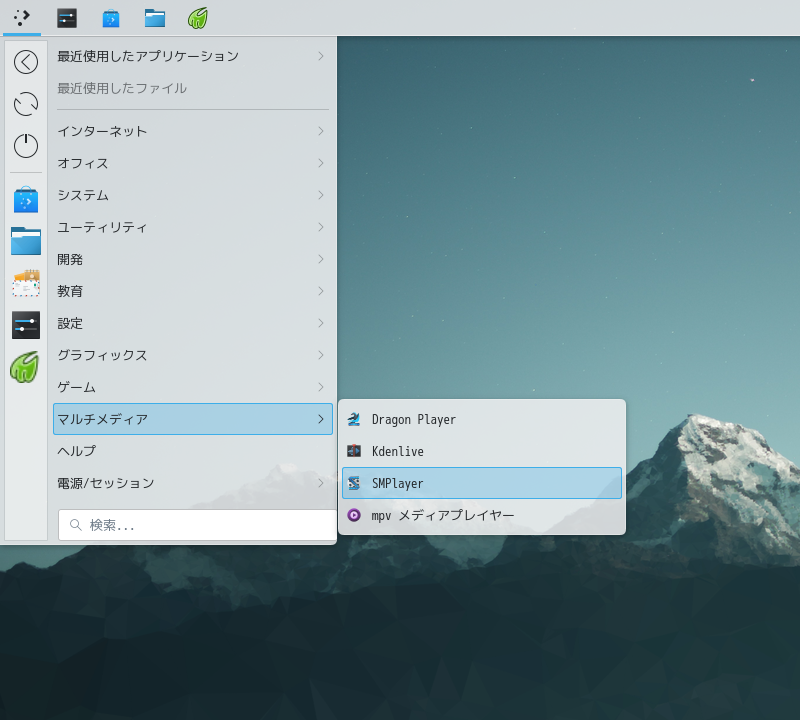Click the Dragon Player icon
The width and height of the screenshot is (800, 720).
pos(354,419)
